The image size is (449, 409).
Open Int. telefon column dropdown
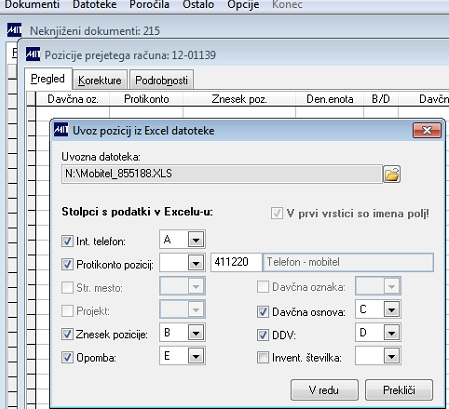click(196, 239)
